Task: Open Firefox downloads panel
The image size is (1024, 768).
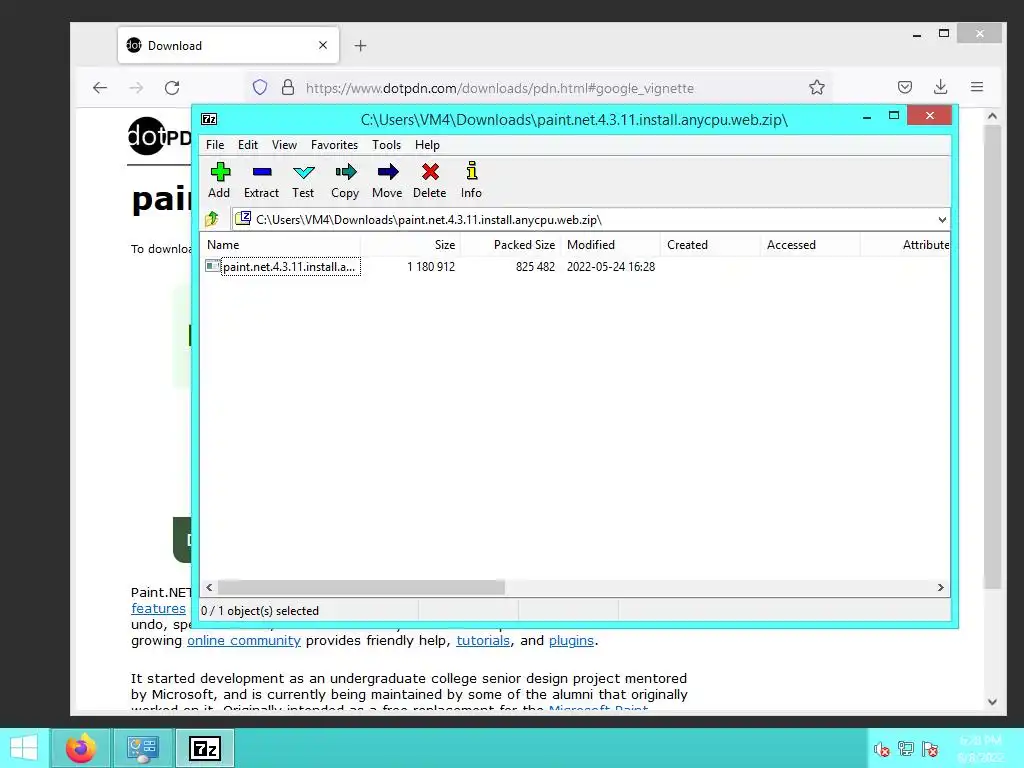Action: [x=940, y=87]
